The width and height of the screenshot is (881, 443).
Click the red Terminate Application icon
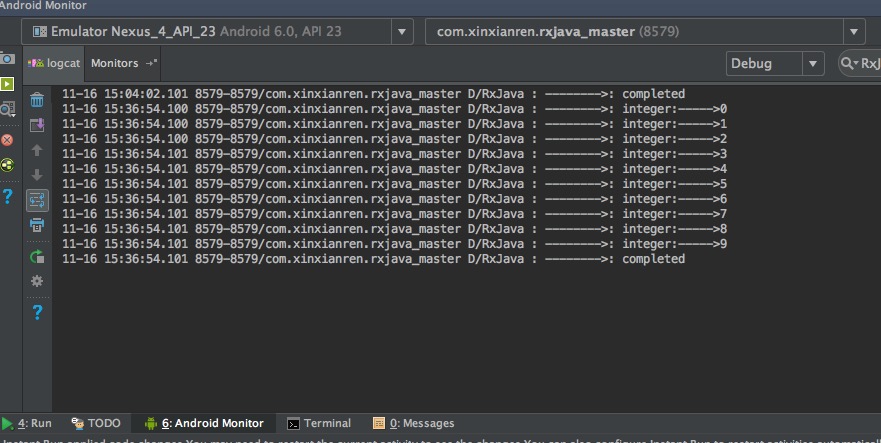(7, 140)
